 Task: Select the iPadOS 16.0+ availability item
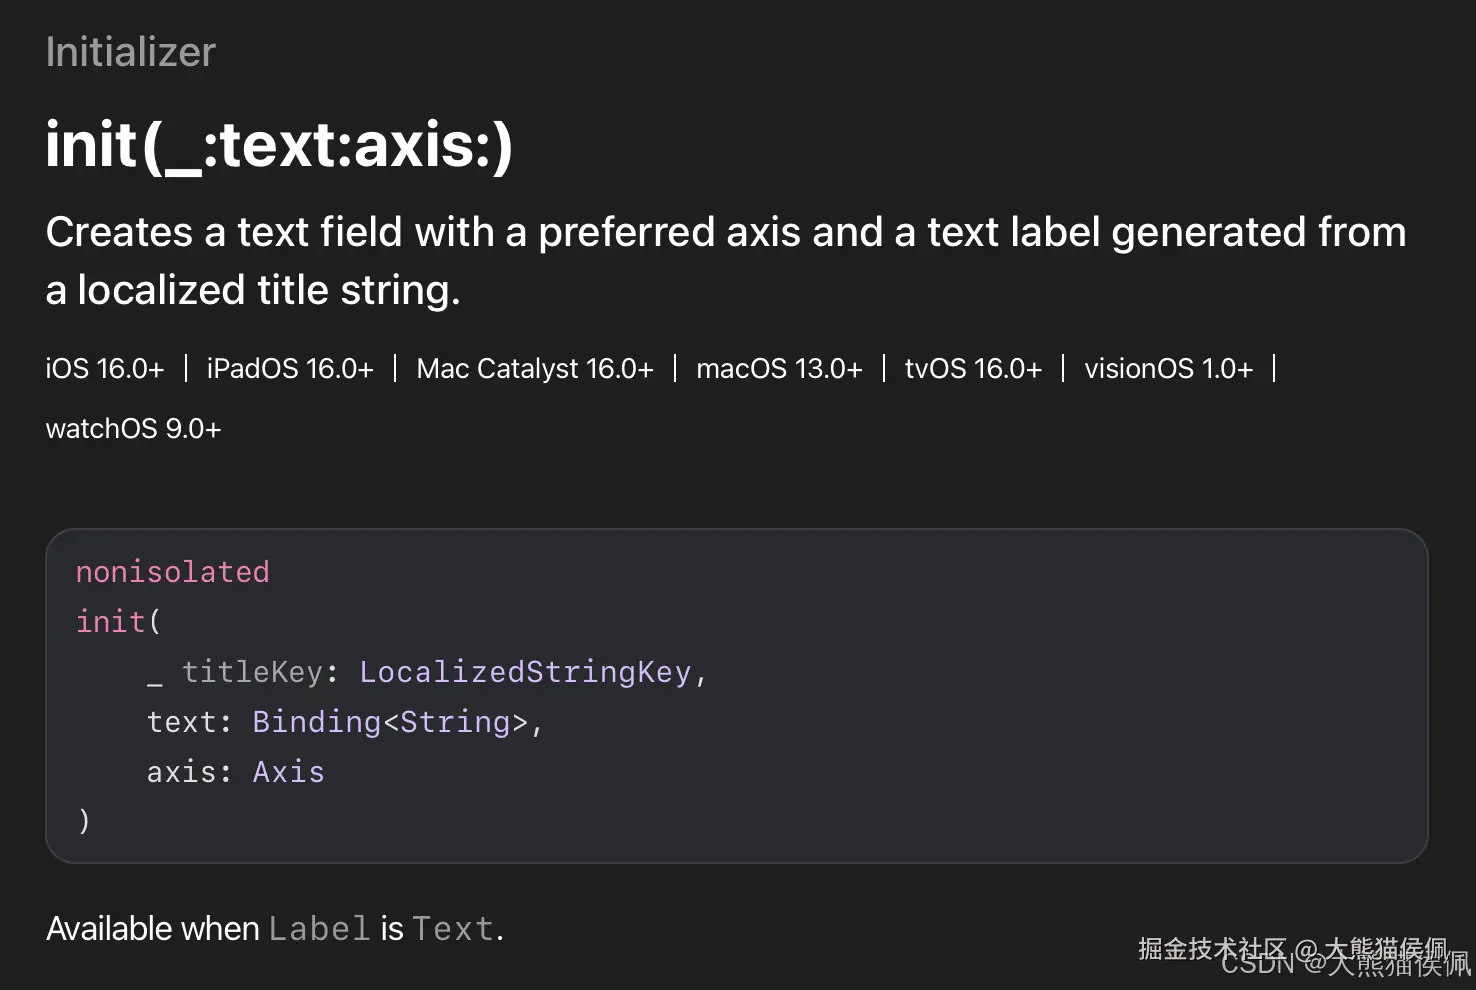pos(290,369)
